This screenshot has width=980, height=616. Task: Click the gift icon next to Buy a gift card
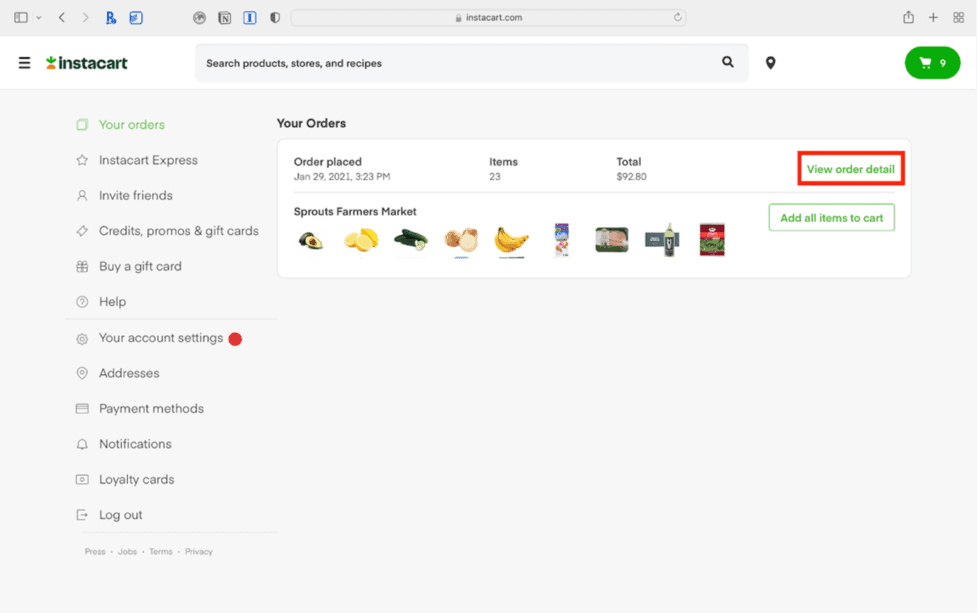pos(82,266)
